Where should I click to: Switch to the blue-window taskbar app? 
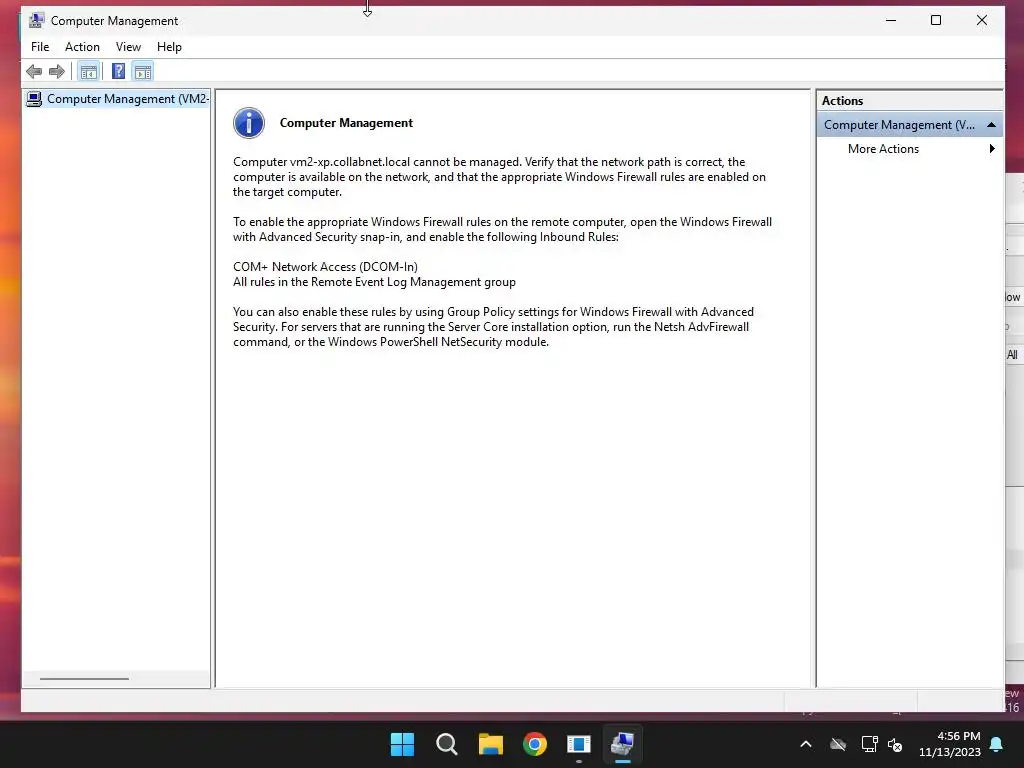point(579,744)
